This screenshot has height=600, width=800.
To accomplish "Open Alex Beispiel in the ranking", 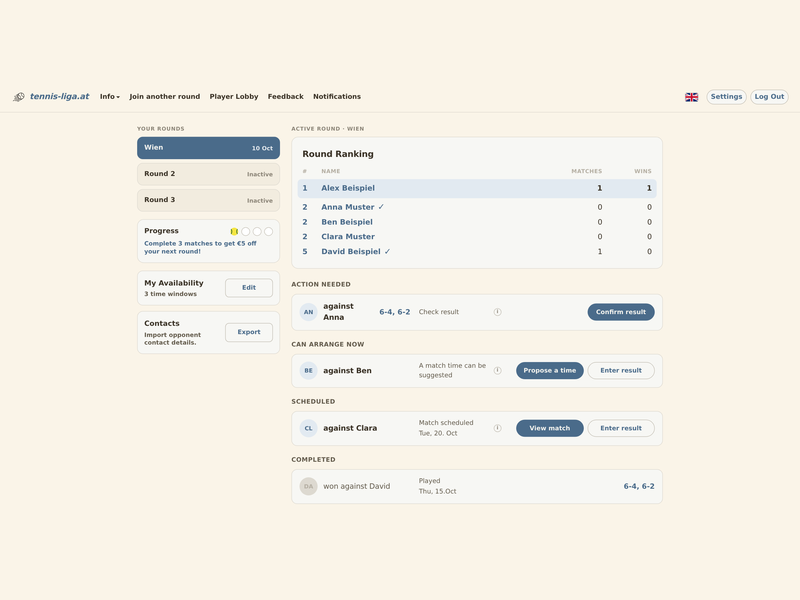I will point(348,188).
